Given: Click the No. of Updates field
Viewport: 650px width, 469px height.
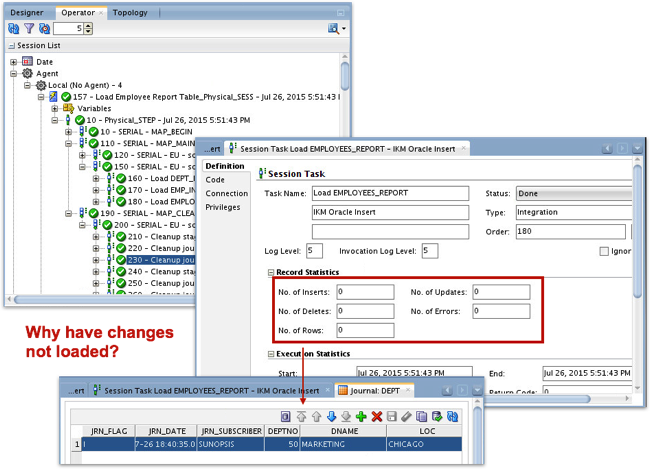Looking at the screenshot, I should pyautogui.click(x=501, y=292).
